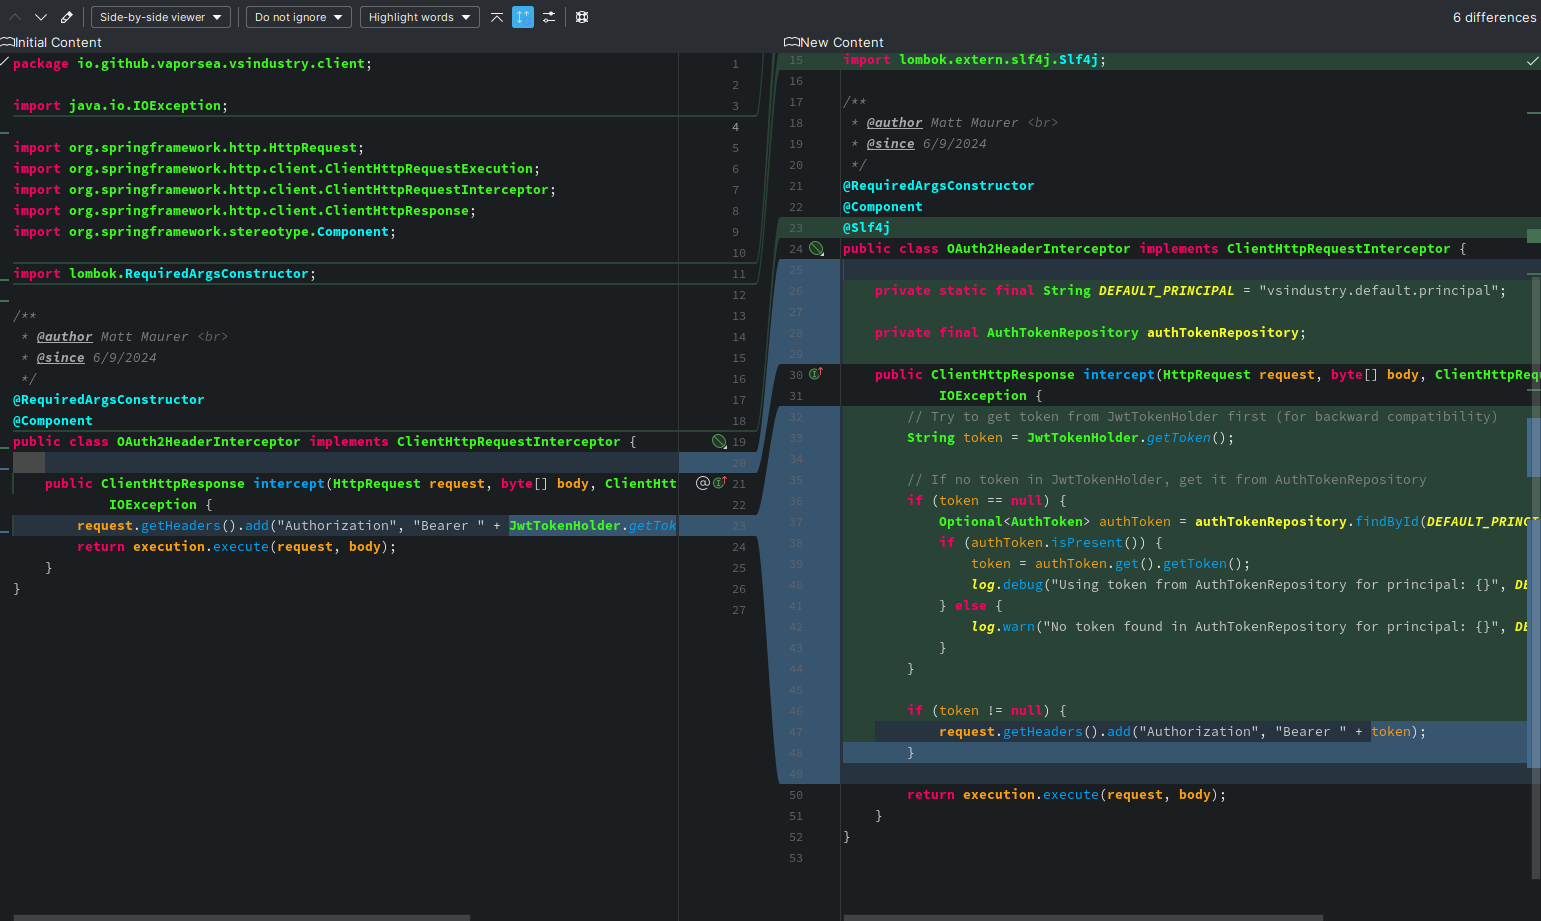Click the @ gutter icon on left line 21
Screen dimensions: 1541x921
[x=703, y=483]
